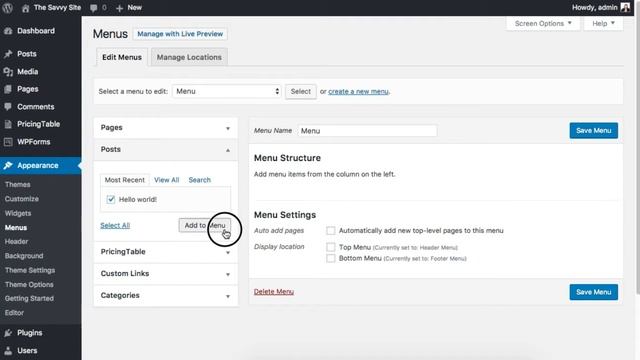The image size is (640, 360).
Task: Expand the Custom Links panel arrow
Action: click(228, 274)
